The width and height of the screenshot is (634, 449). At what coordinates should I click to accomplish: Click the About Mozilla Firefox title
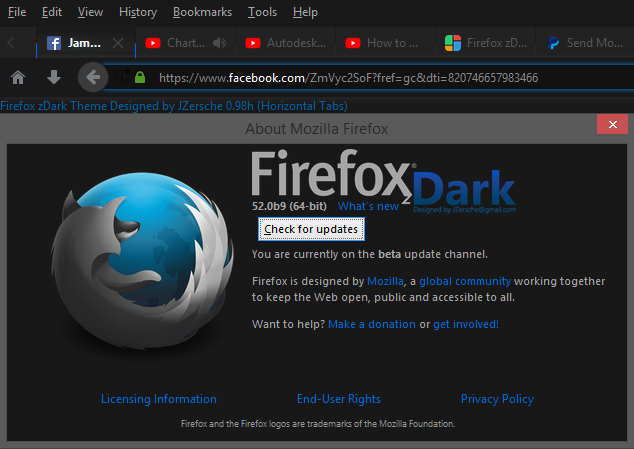317,129
